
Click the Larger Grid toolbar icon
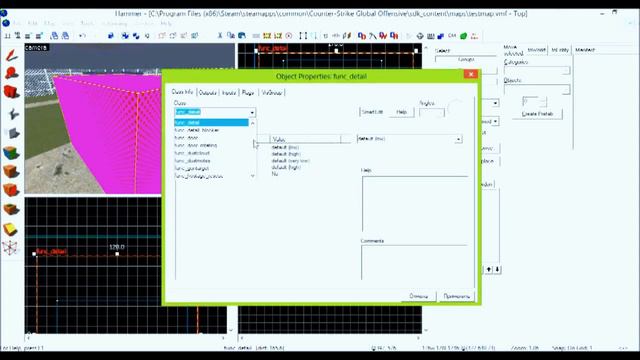click(39, 36)
